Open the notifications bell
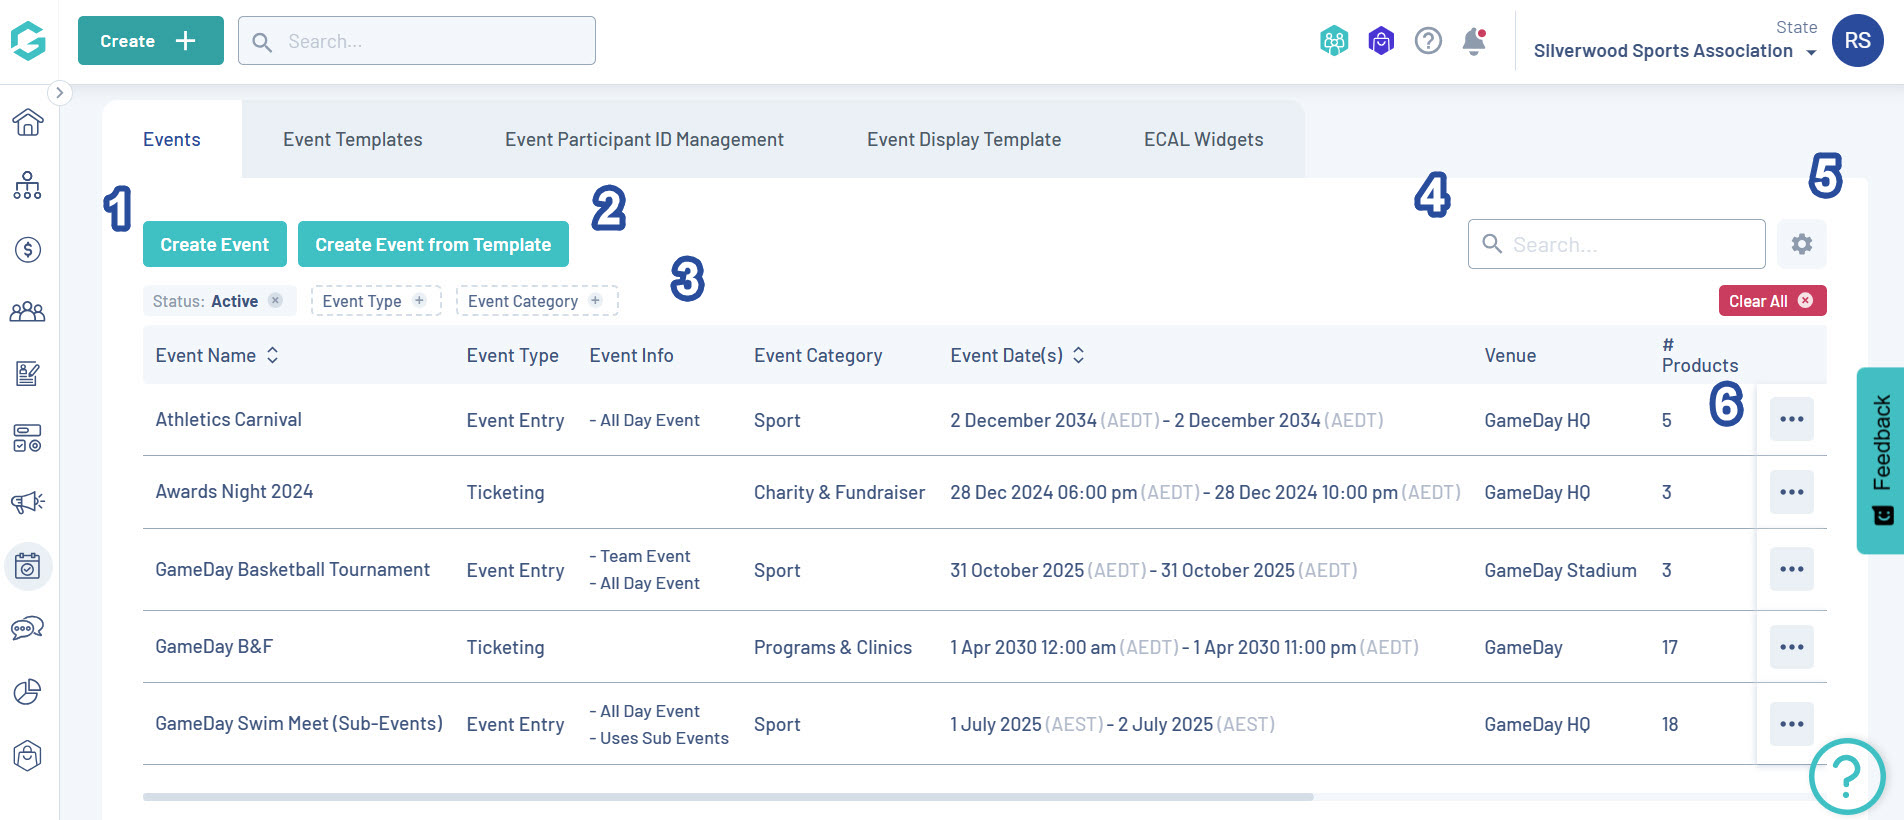The width and height of the screenshot is (1904, 820). click(x=1474, y=41)
